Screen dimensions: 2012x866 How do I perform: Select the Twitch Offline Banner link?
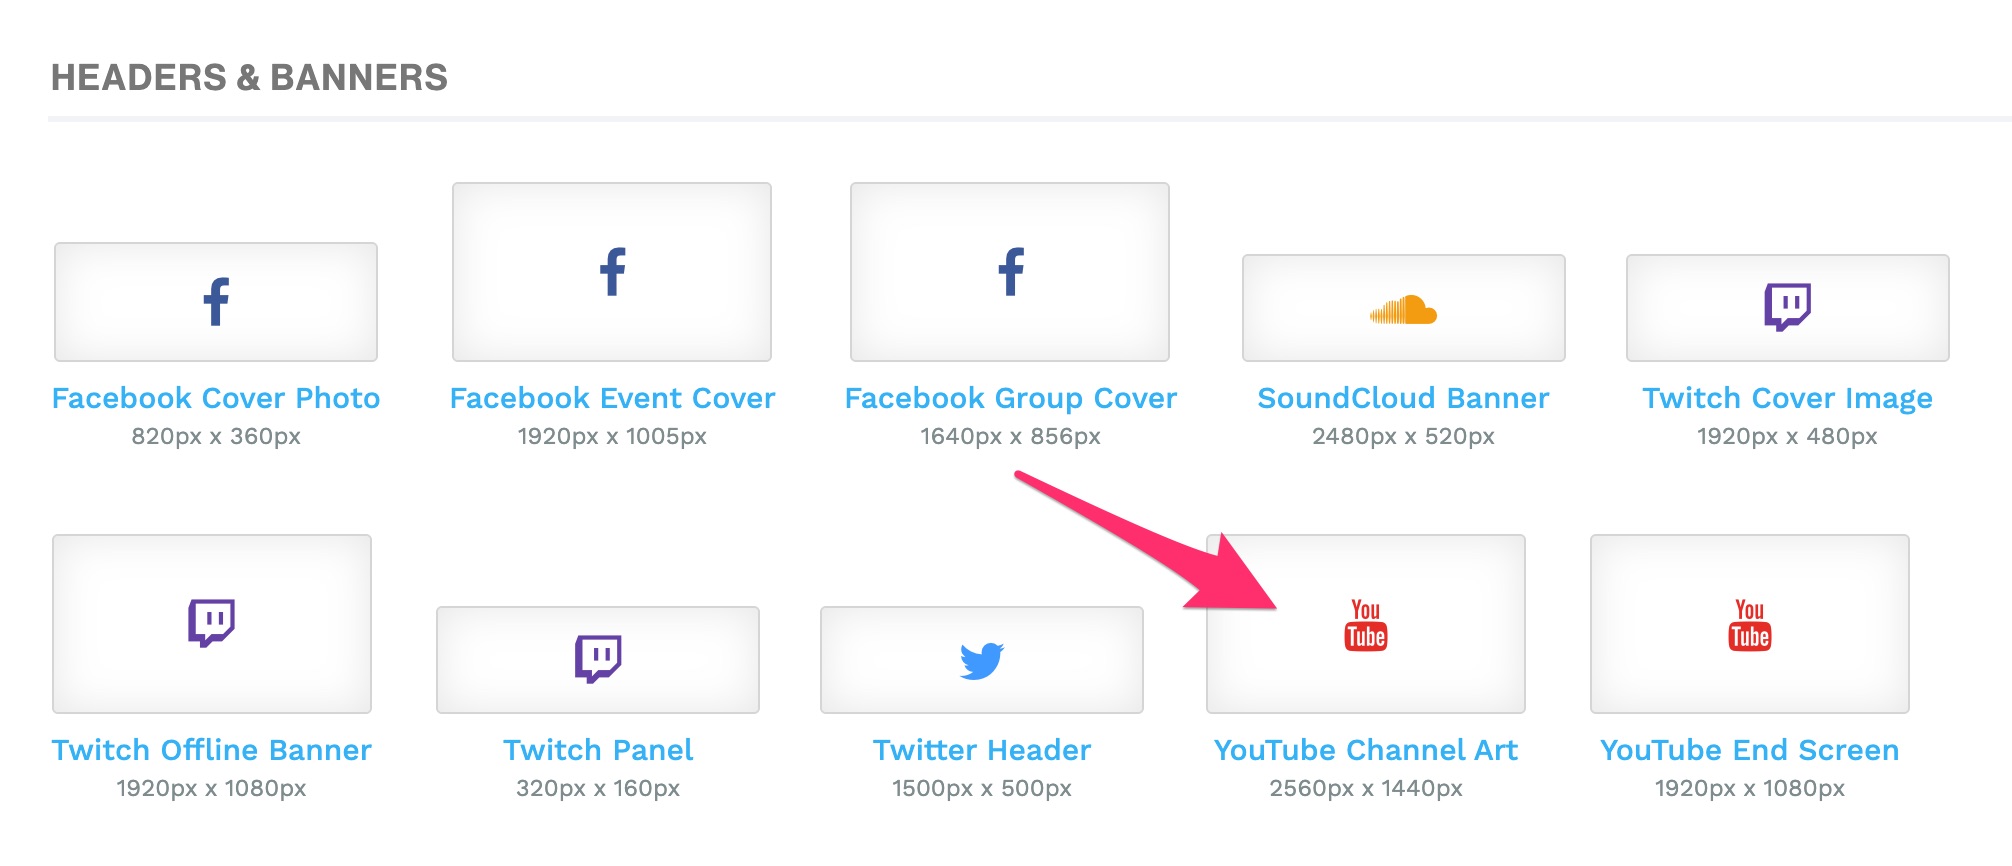point(211,750)
